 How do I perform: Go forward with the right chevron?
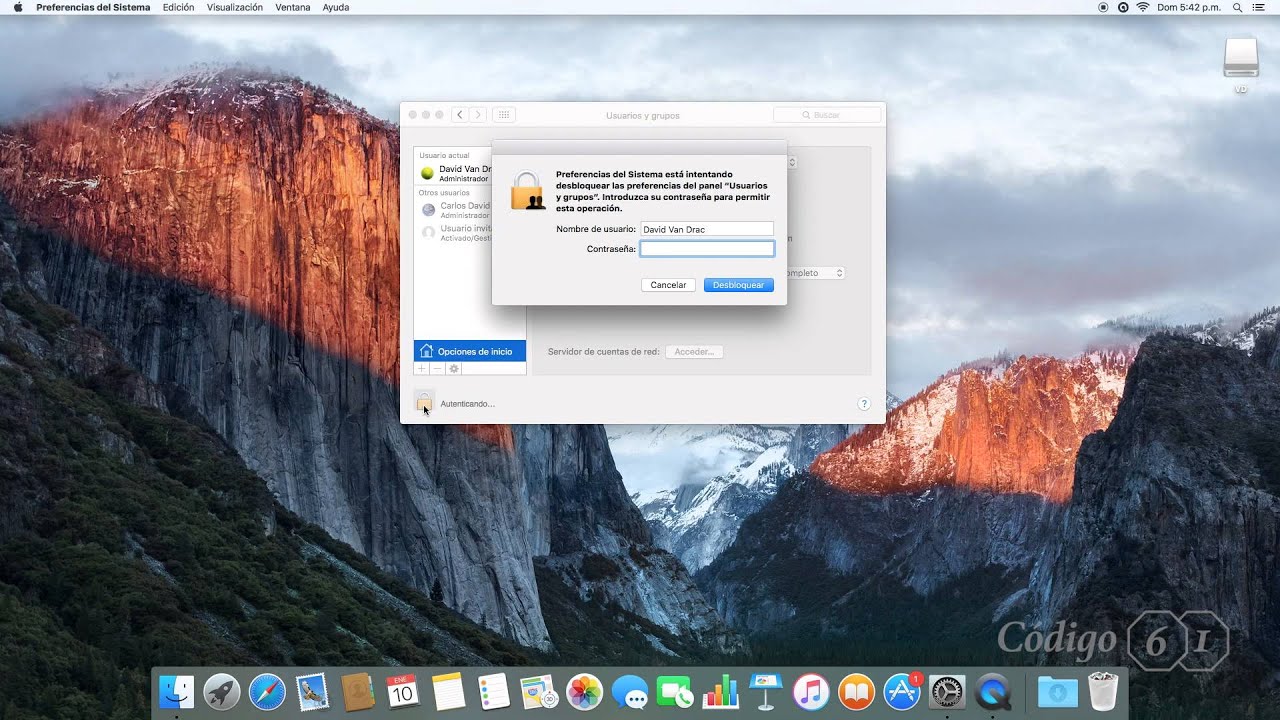click(478, 115)
